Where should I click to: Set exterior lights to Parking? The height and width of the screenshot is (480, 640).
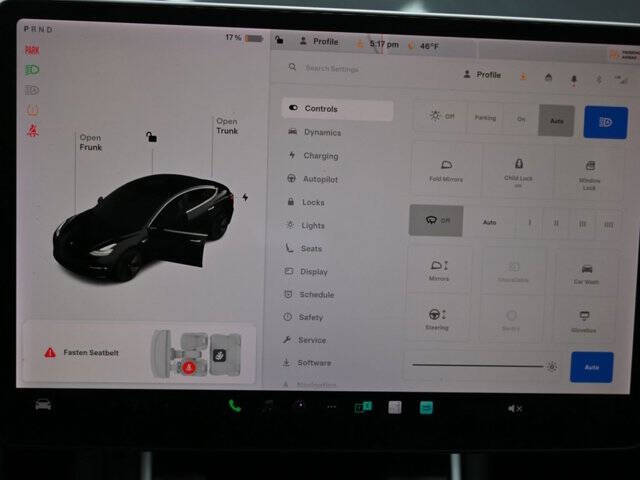click(485, 118)
